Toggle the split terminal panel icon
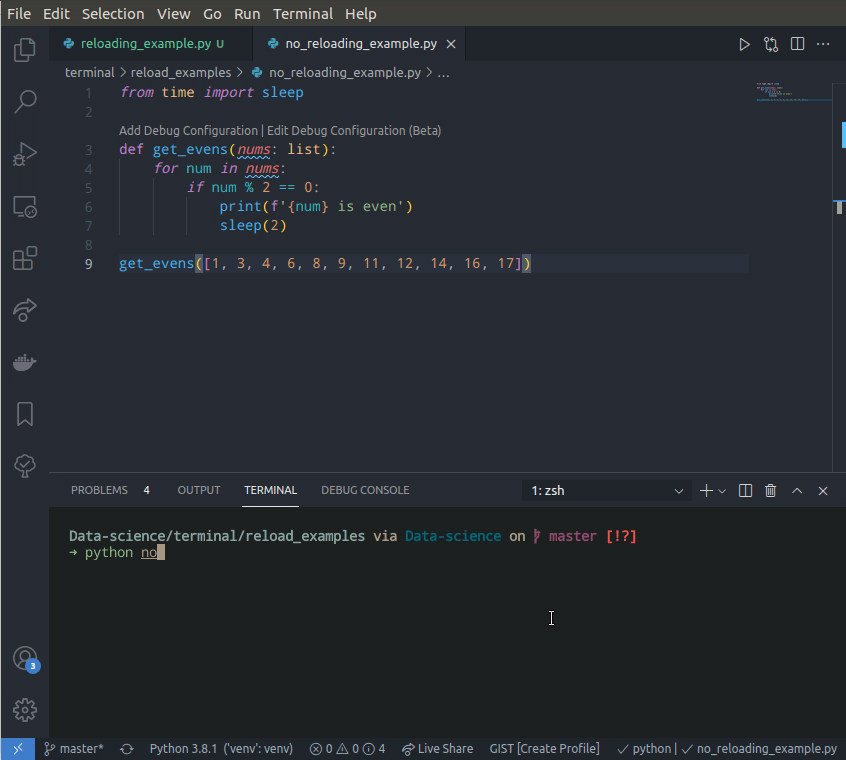The width and height of the screenshot is (846, 760). pos(744,490)
